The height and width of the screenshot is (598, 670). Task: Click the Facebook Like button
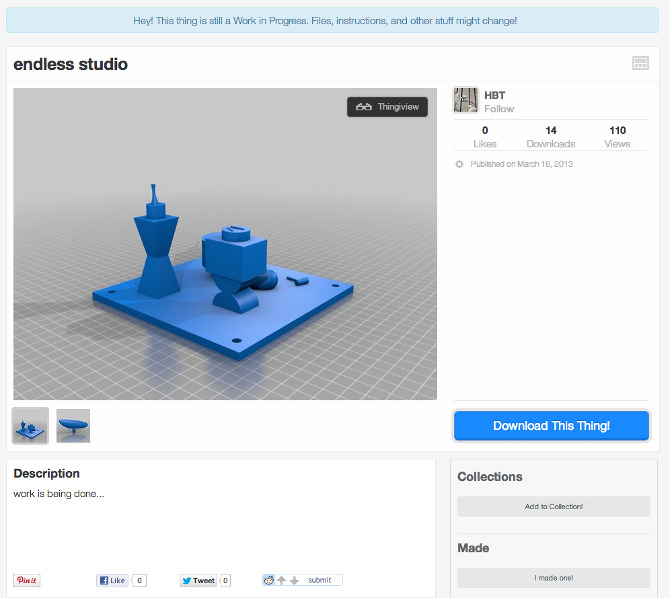coord(112,580)
